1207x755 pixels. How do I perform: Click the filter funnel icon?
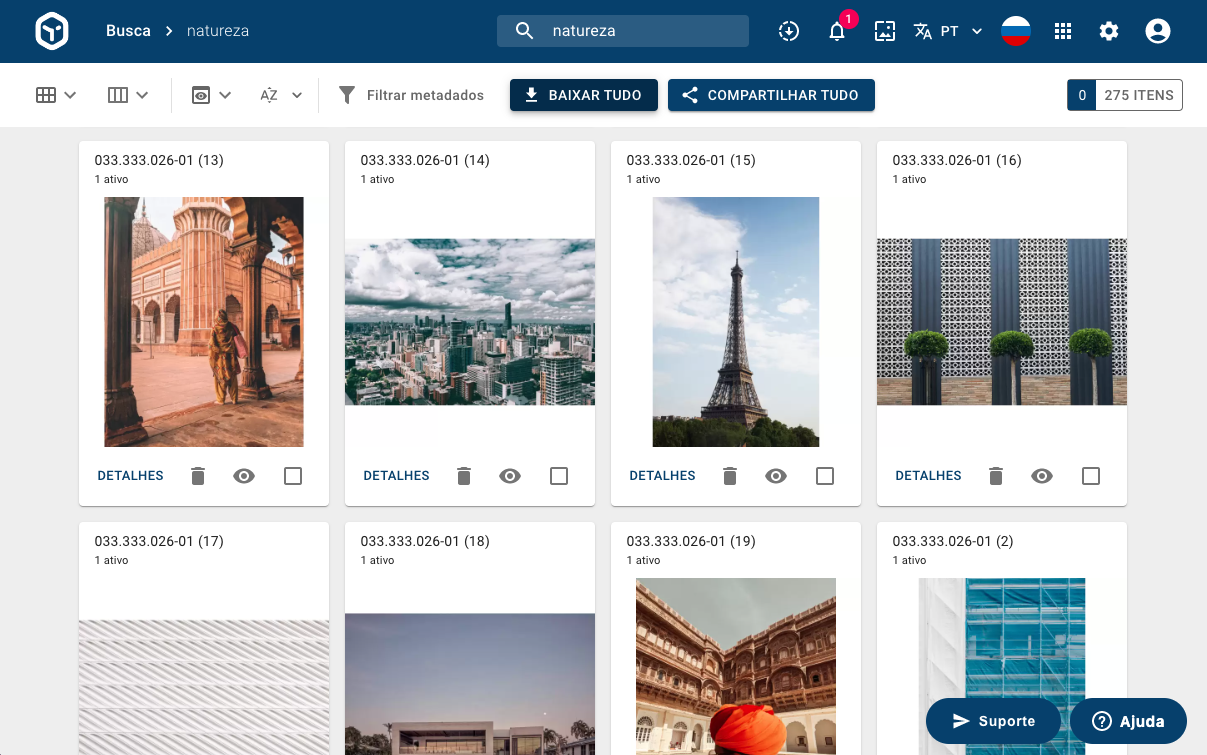coord(347,95)
